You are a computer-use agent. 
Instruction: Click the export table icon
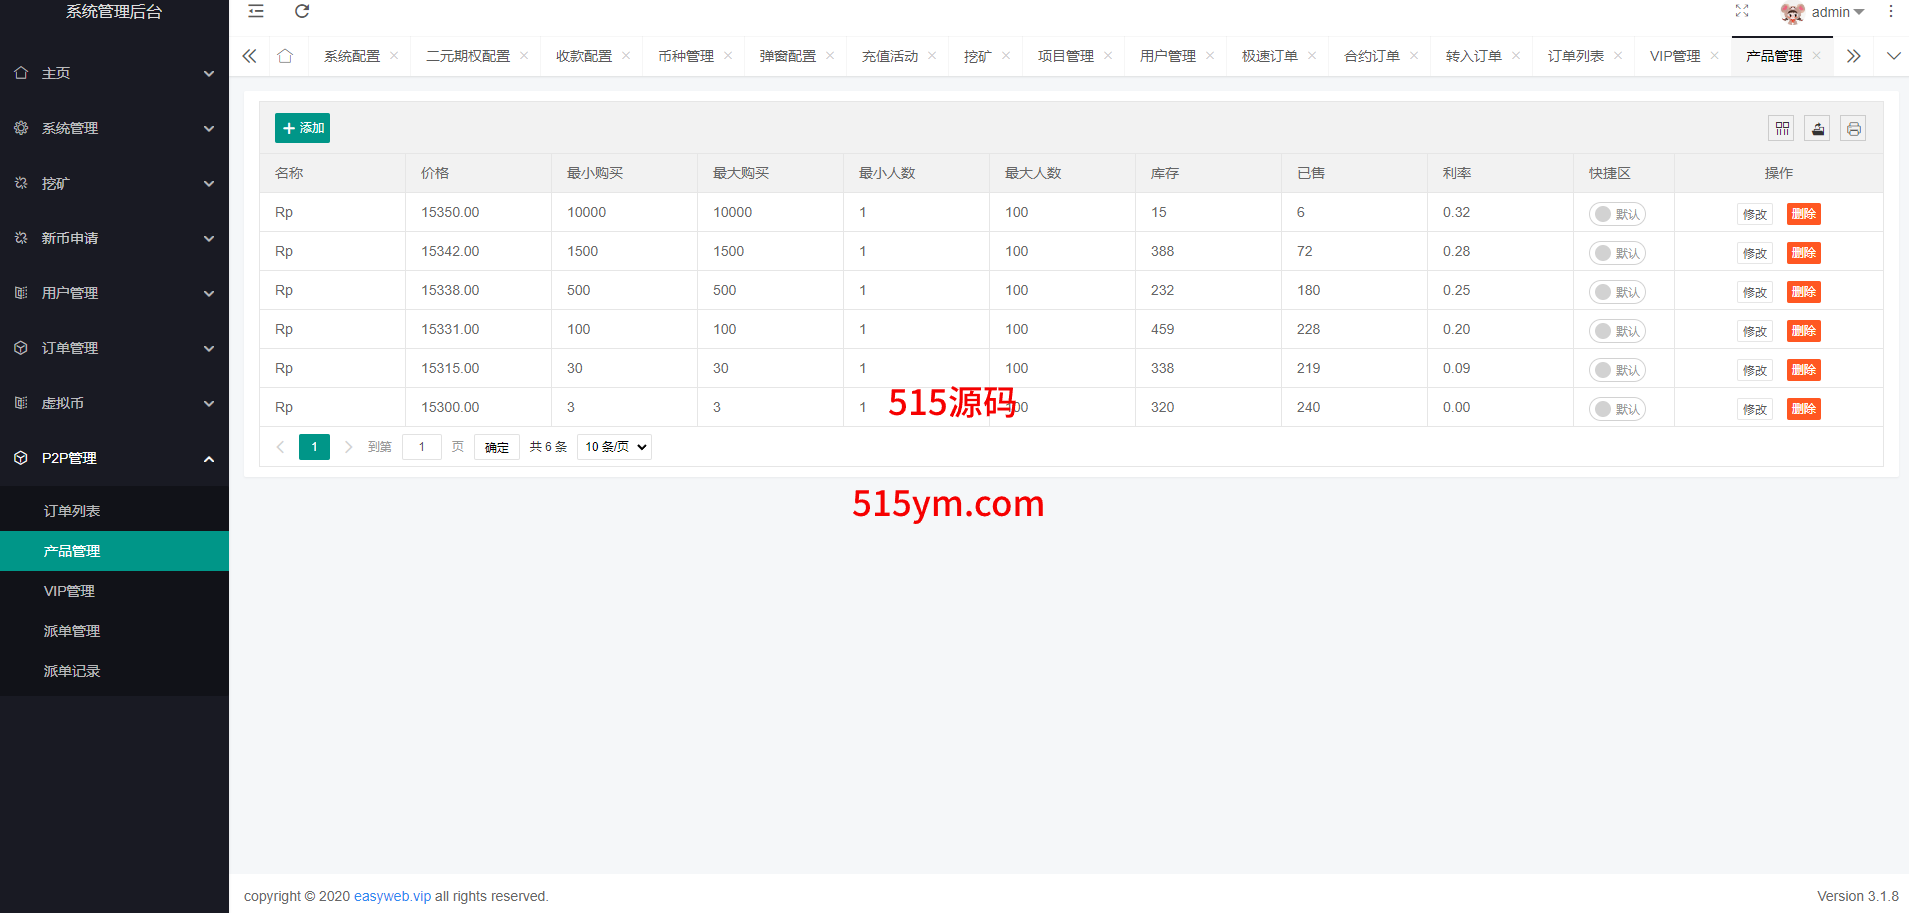pyautogui.click(x=1818, y=128)
